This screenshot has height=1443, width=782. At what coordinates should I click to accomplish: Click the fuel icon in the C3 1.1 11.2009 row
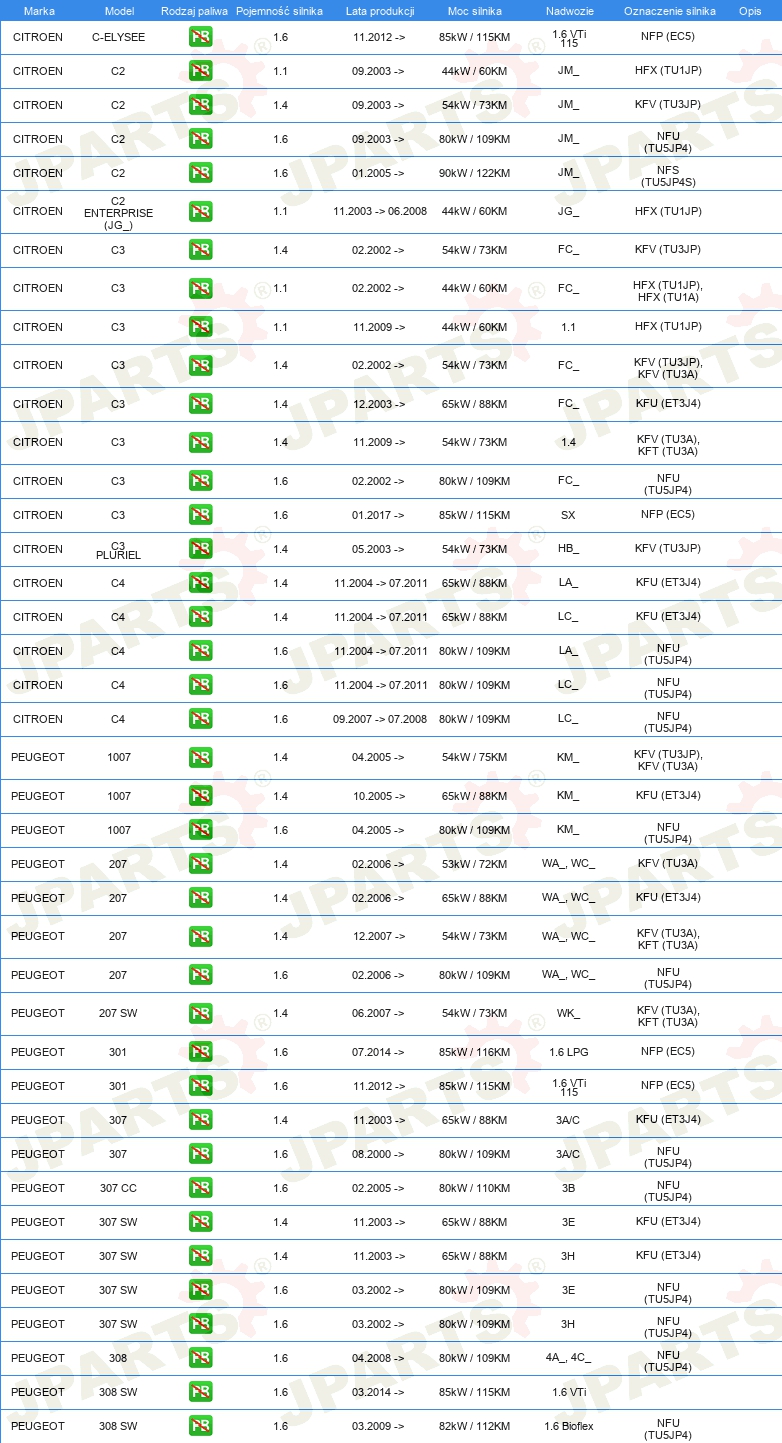pyautogui.click(x=200, y=327)
